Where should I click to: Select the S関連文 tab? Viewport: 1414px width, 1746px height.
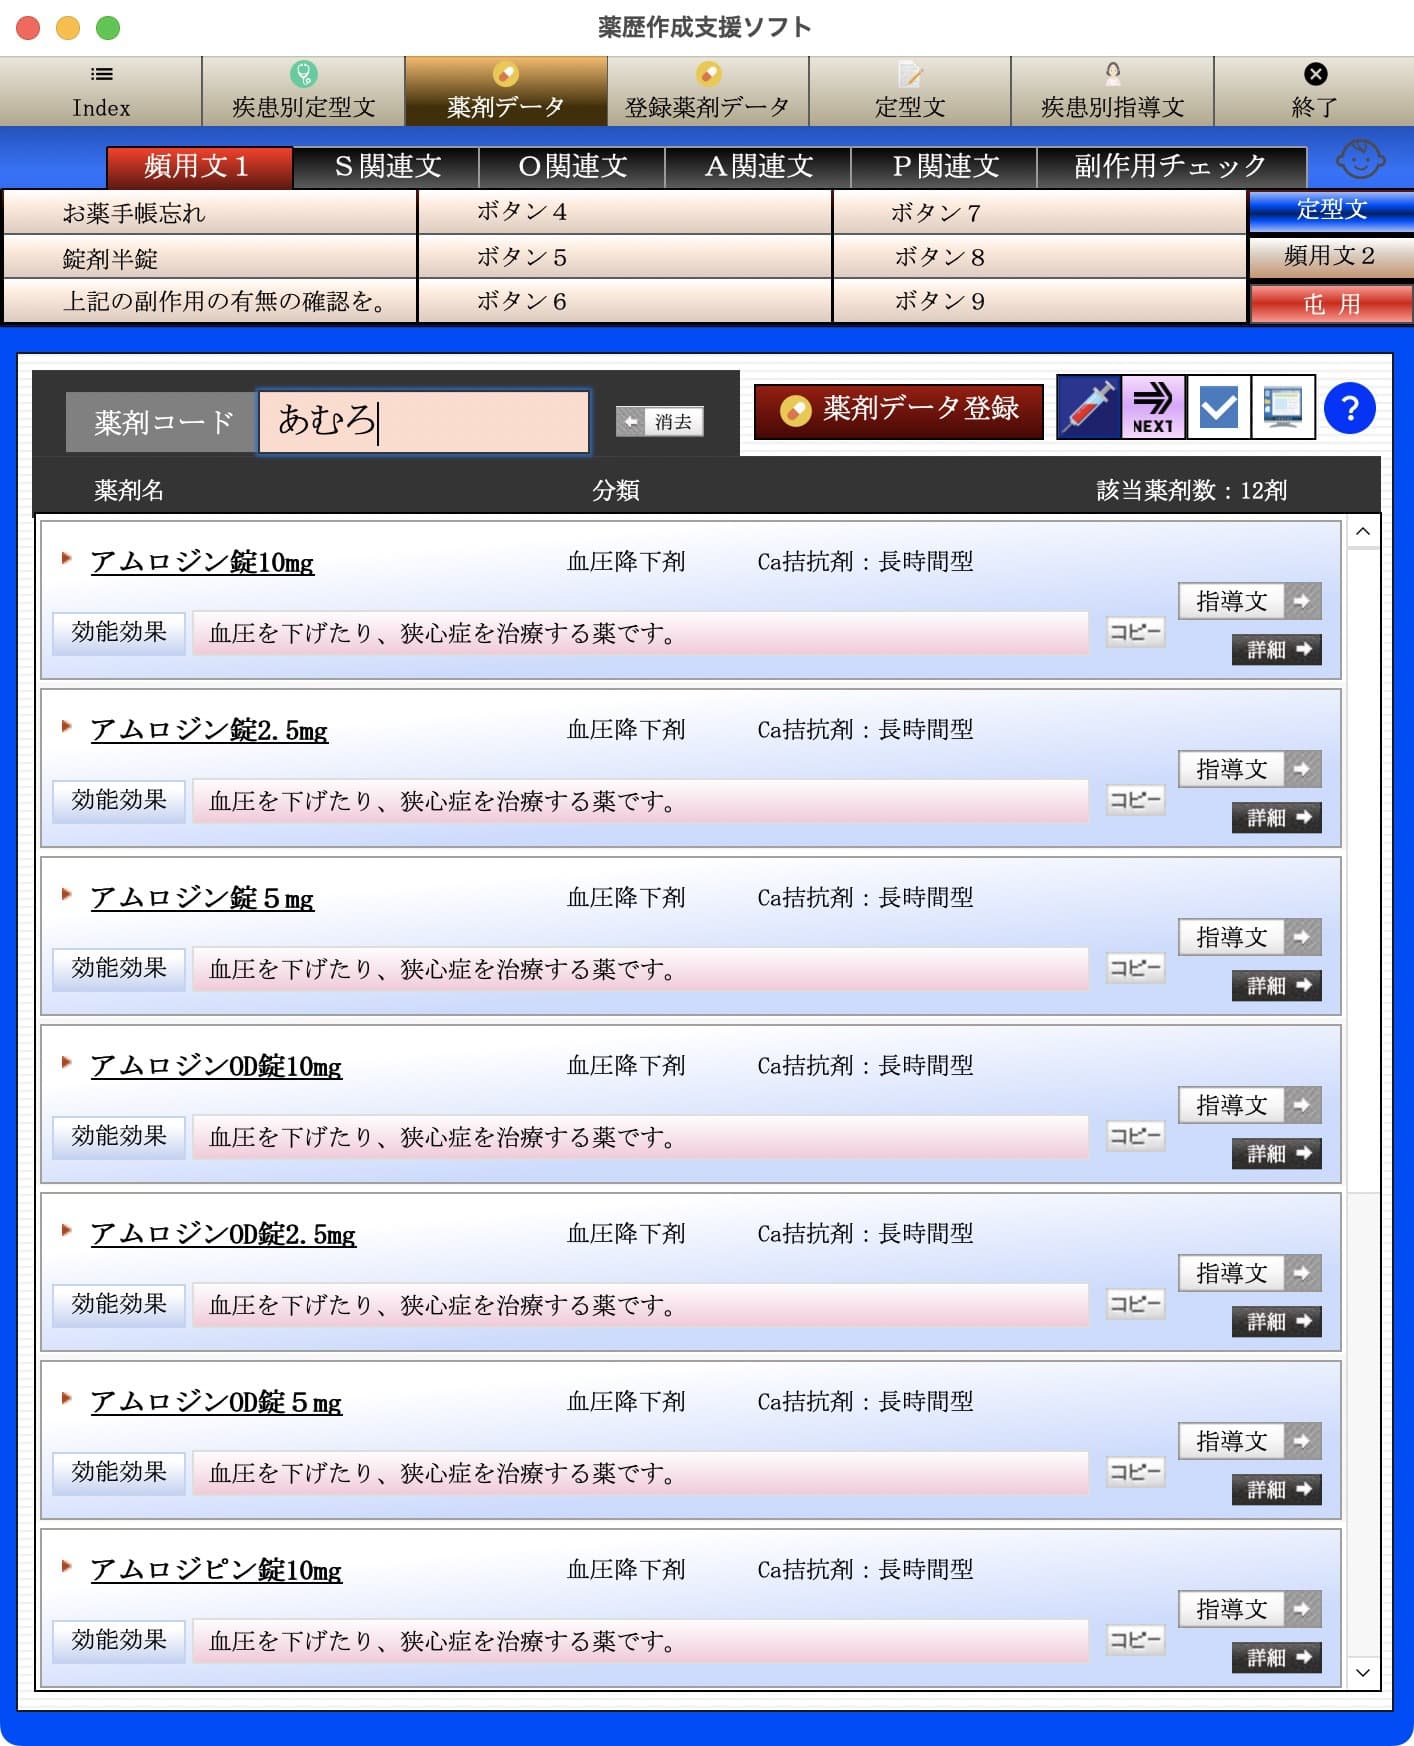click(x=386, y=167)
